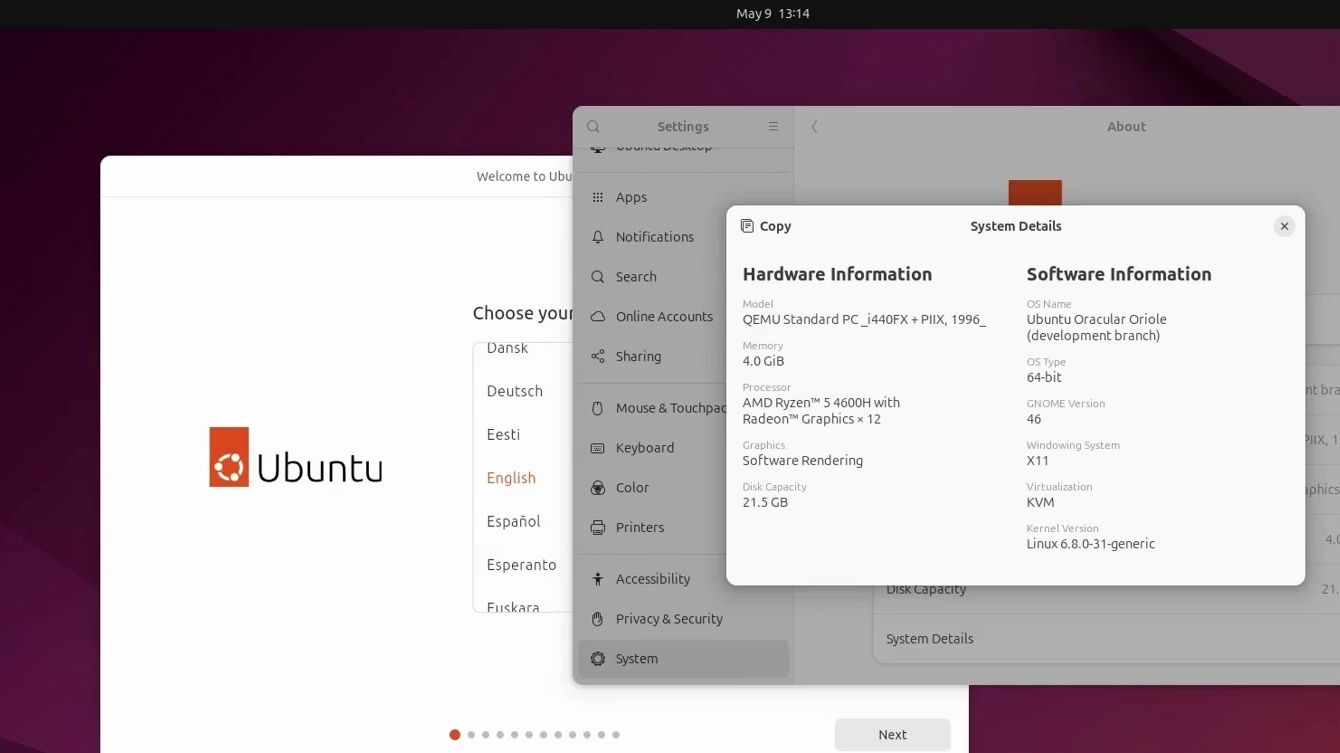Click the Color icon in sidebar
This screenshot has width=1340, height=753.
pyautogui.click(x=598, y=488)
